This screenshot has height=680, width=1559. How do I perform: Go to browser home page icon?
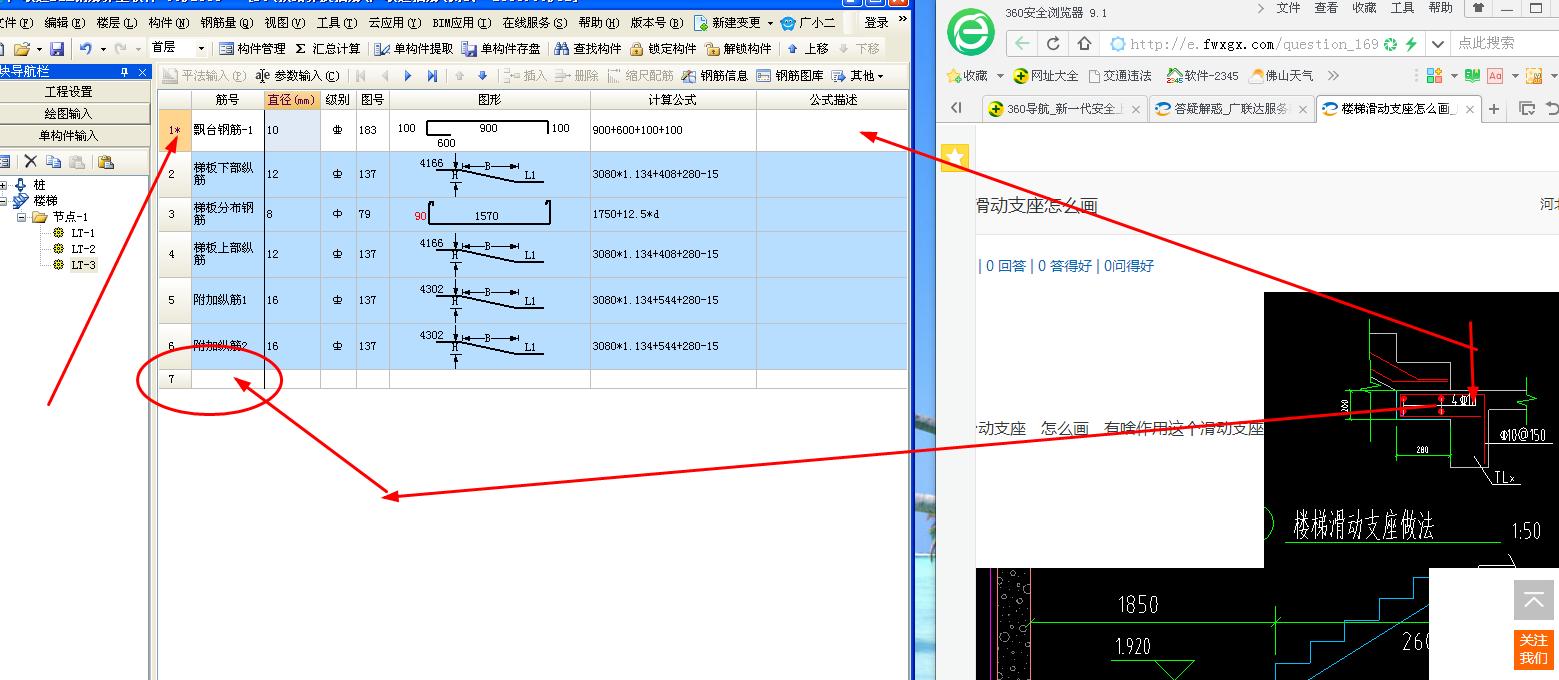(1085, 43)
